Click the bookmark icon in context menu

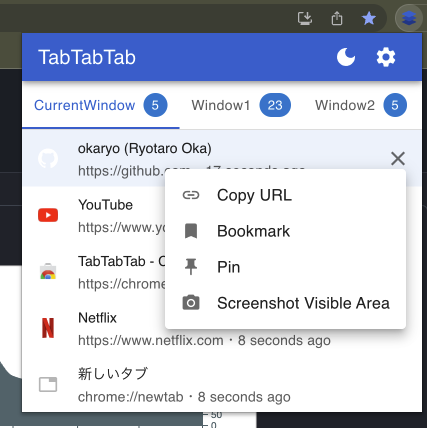[191, 231]
